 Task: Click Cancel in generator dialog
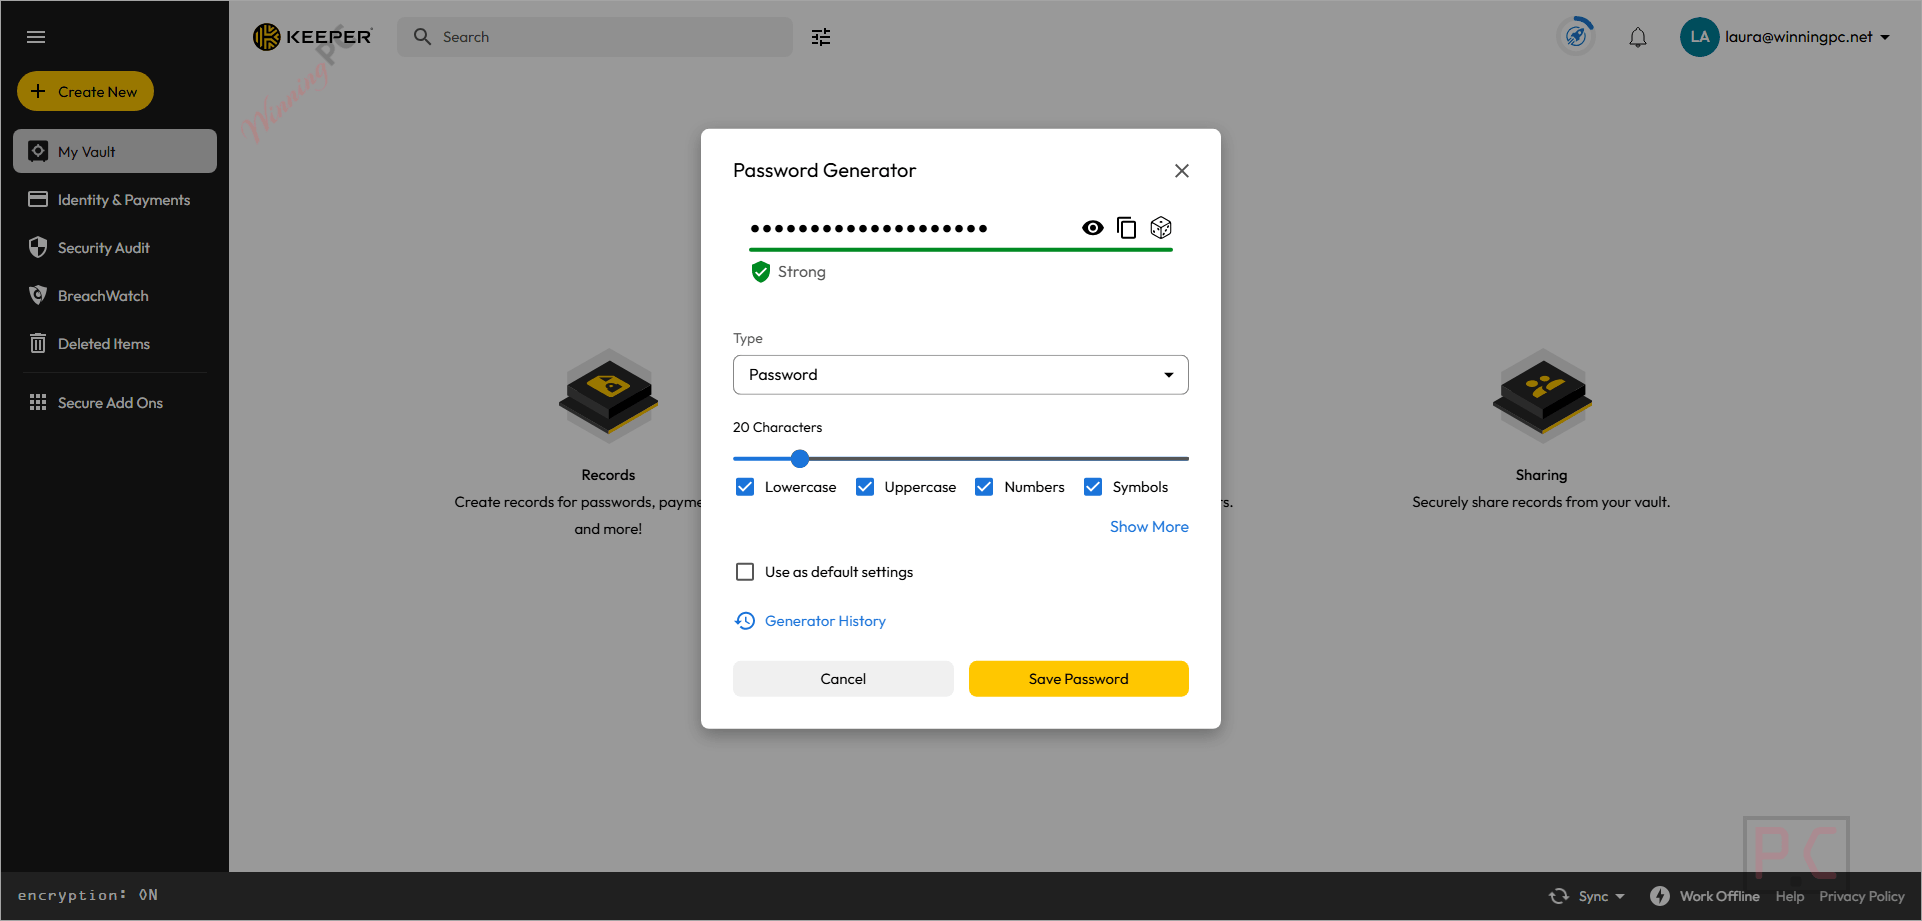[843, 679]
